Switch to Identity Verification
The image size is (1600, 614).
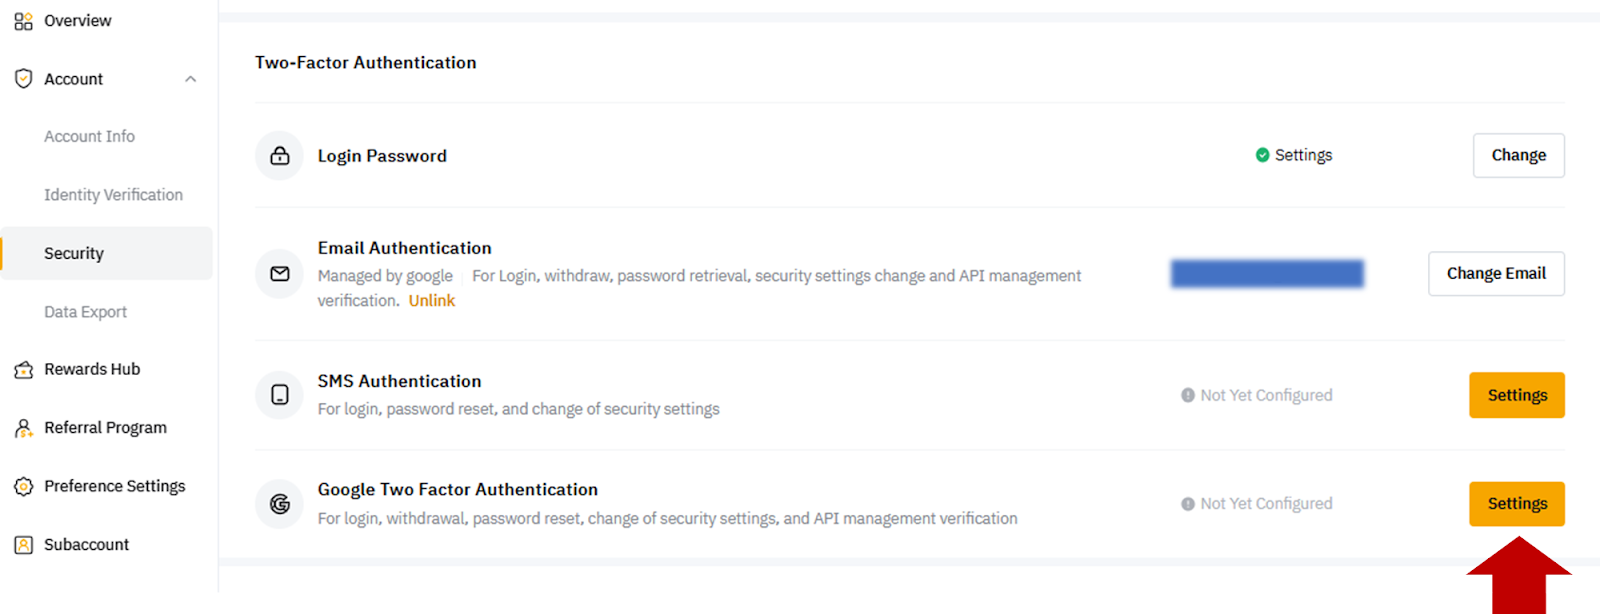113,194
